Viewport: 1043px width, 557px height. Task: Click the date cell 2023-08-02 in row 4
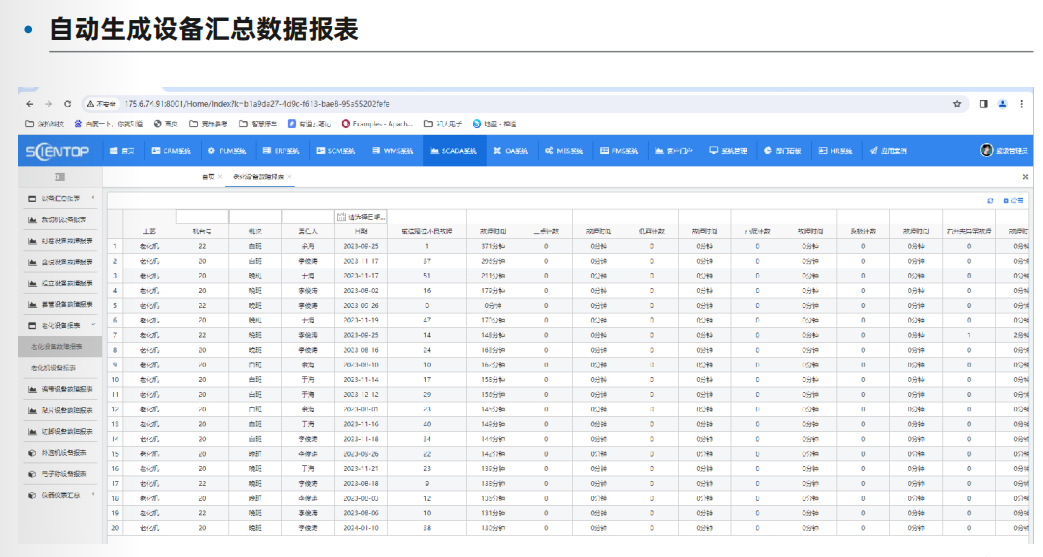click(x=361, y=291)
